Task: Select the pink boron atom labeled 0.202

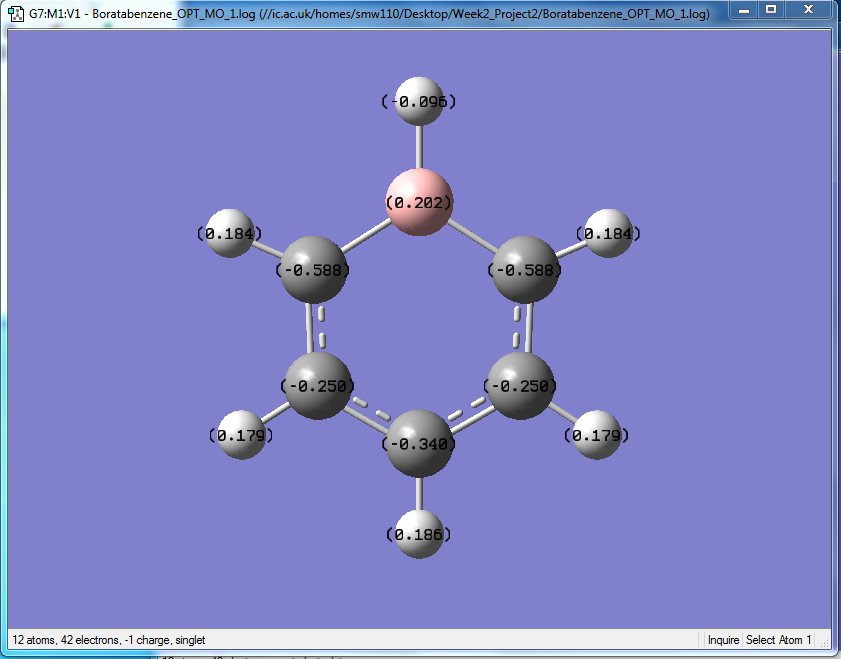Action: point(419,202)
